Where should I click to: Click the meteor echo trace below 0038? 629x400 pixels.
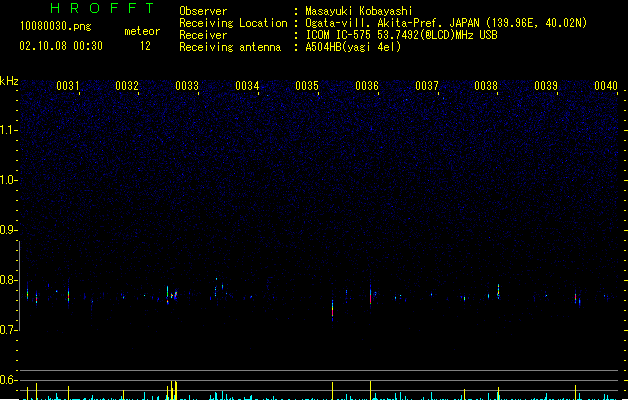tap(498, 292)
